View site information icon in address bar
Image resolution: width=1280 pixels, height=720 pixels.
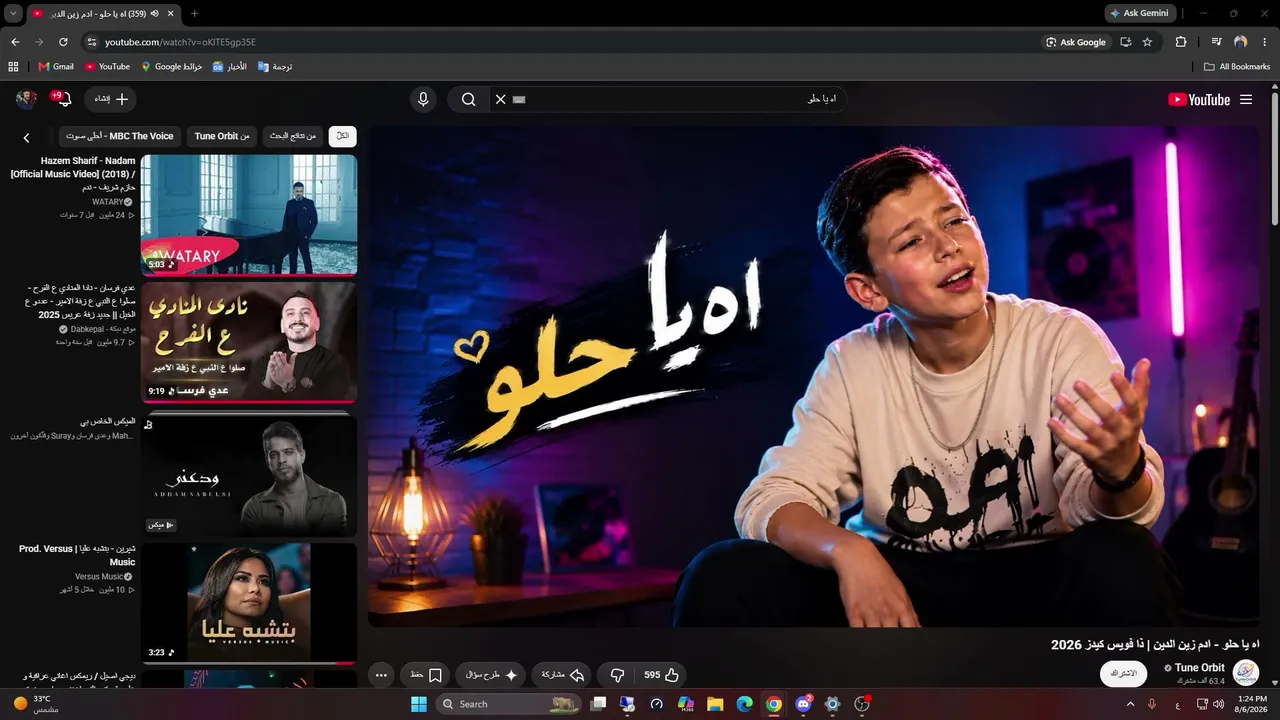coord(92,42)
